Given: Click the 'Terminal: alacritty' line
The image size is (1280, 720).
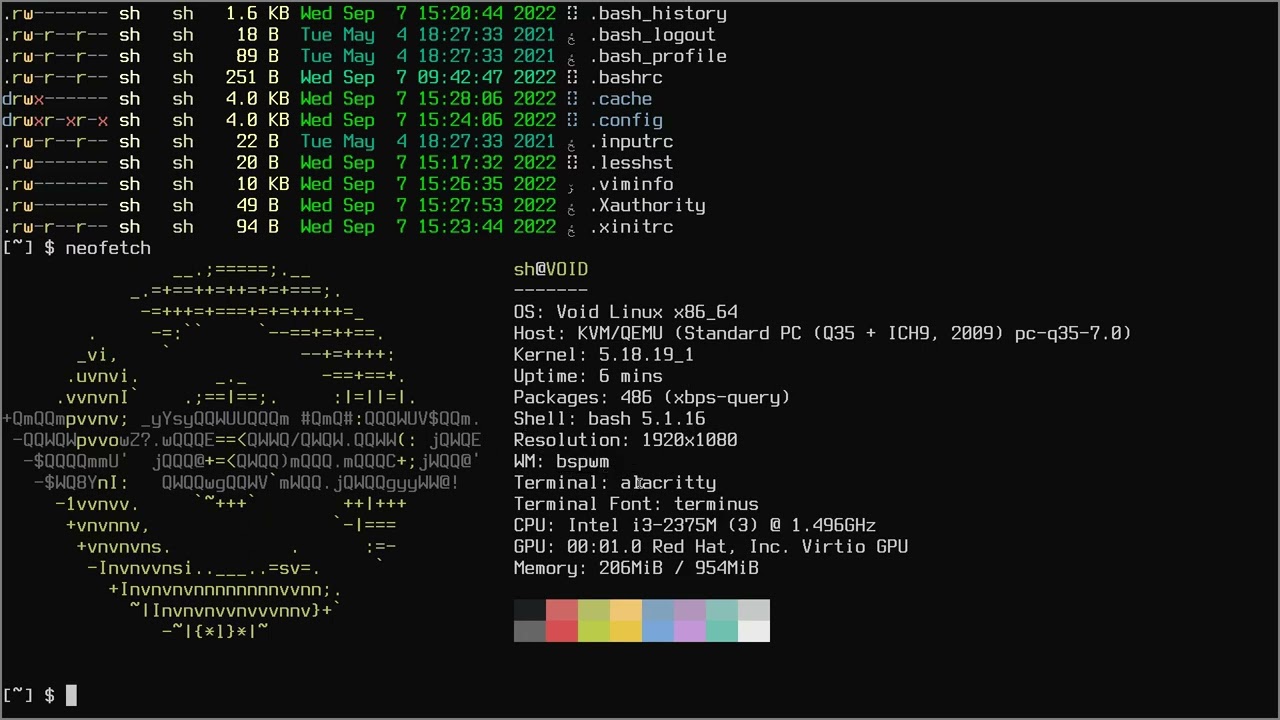Looking at the screenshot, I should (615, 483).
